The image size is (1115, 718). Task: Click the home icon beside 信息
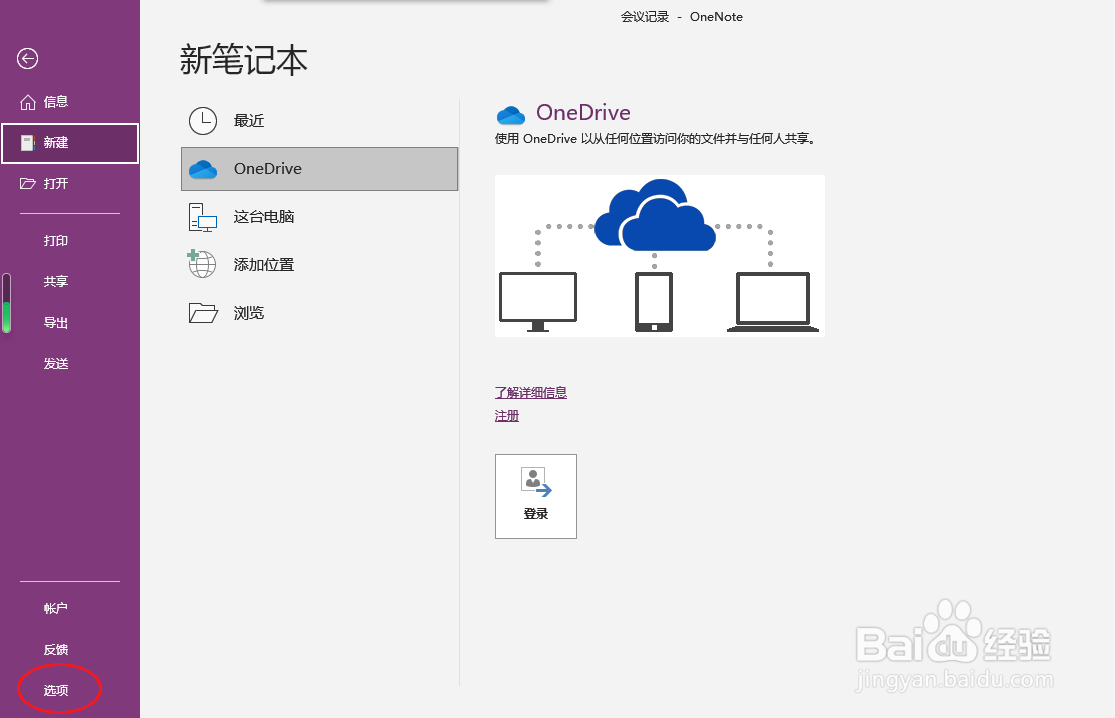click(28, 102)
